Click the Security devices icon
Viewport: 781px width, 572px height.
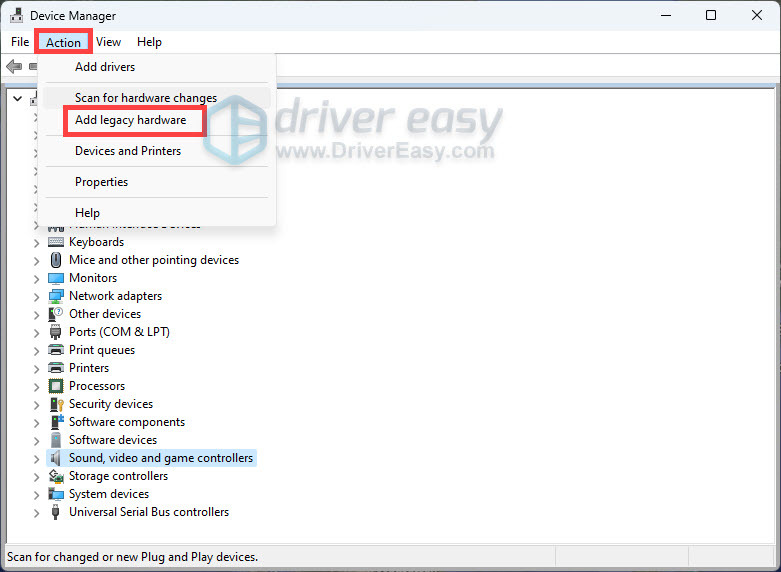coord(56,404)
